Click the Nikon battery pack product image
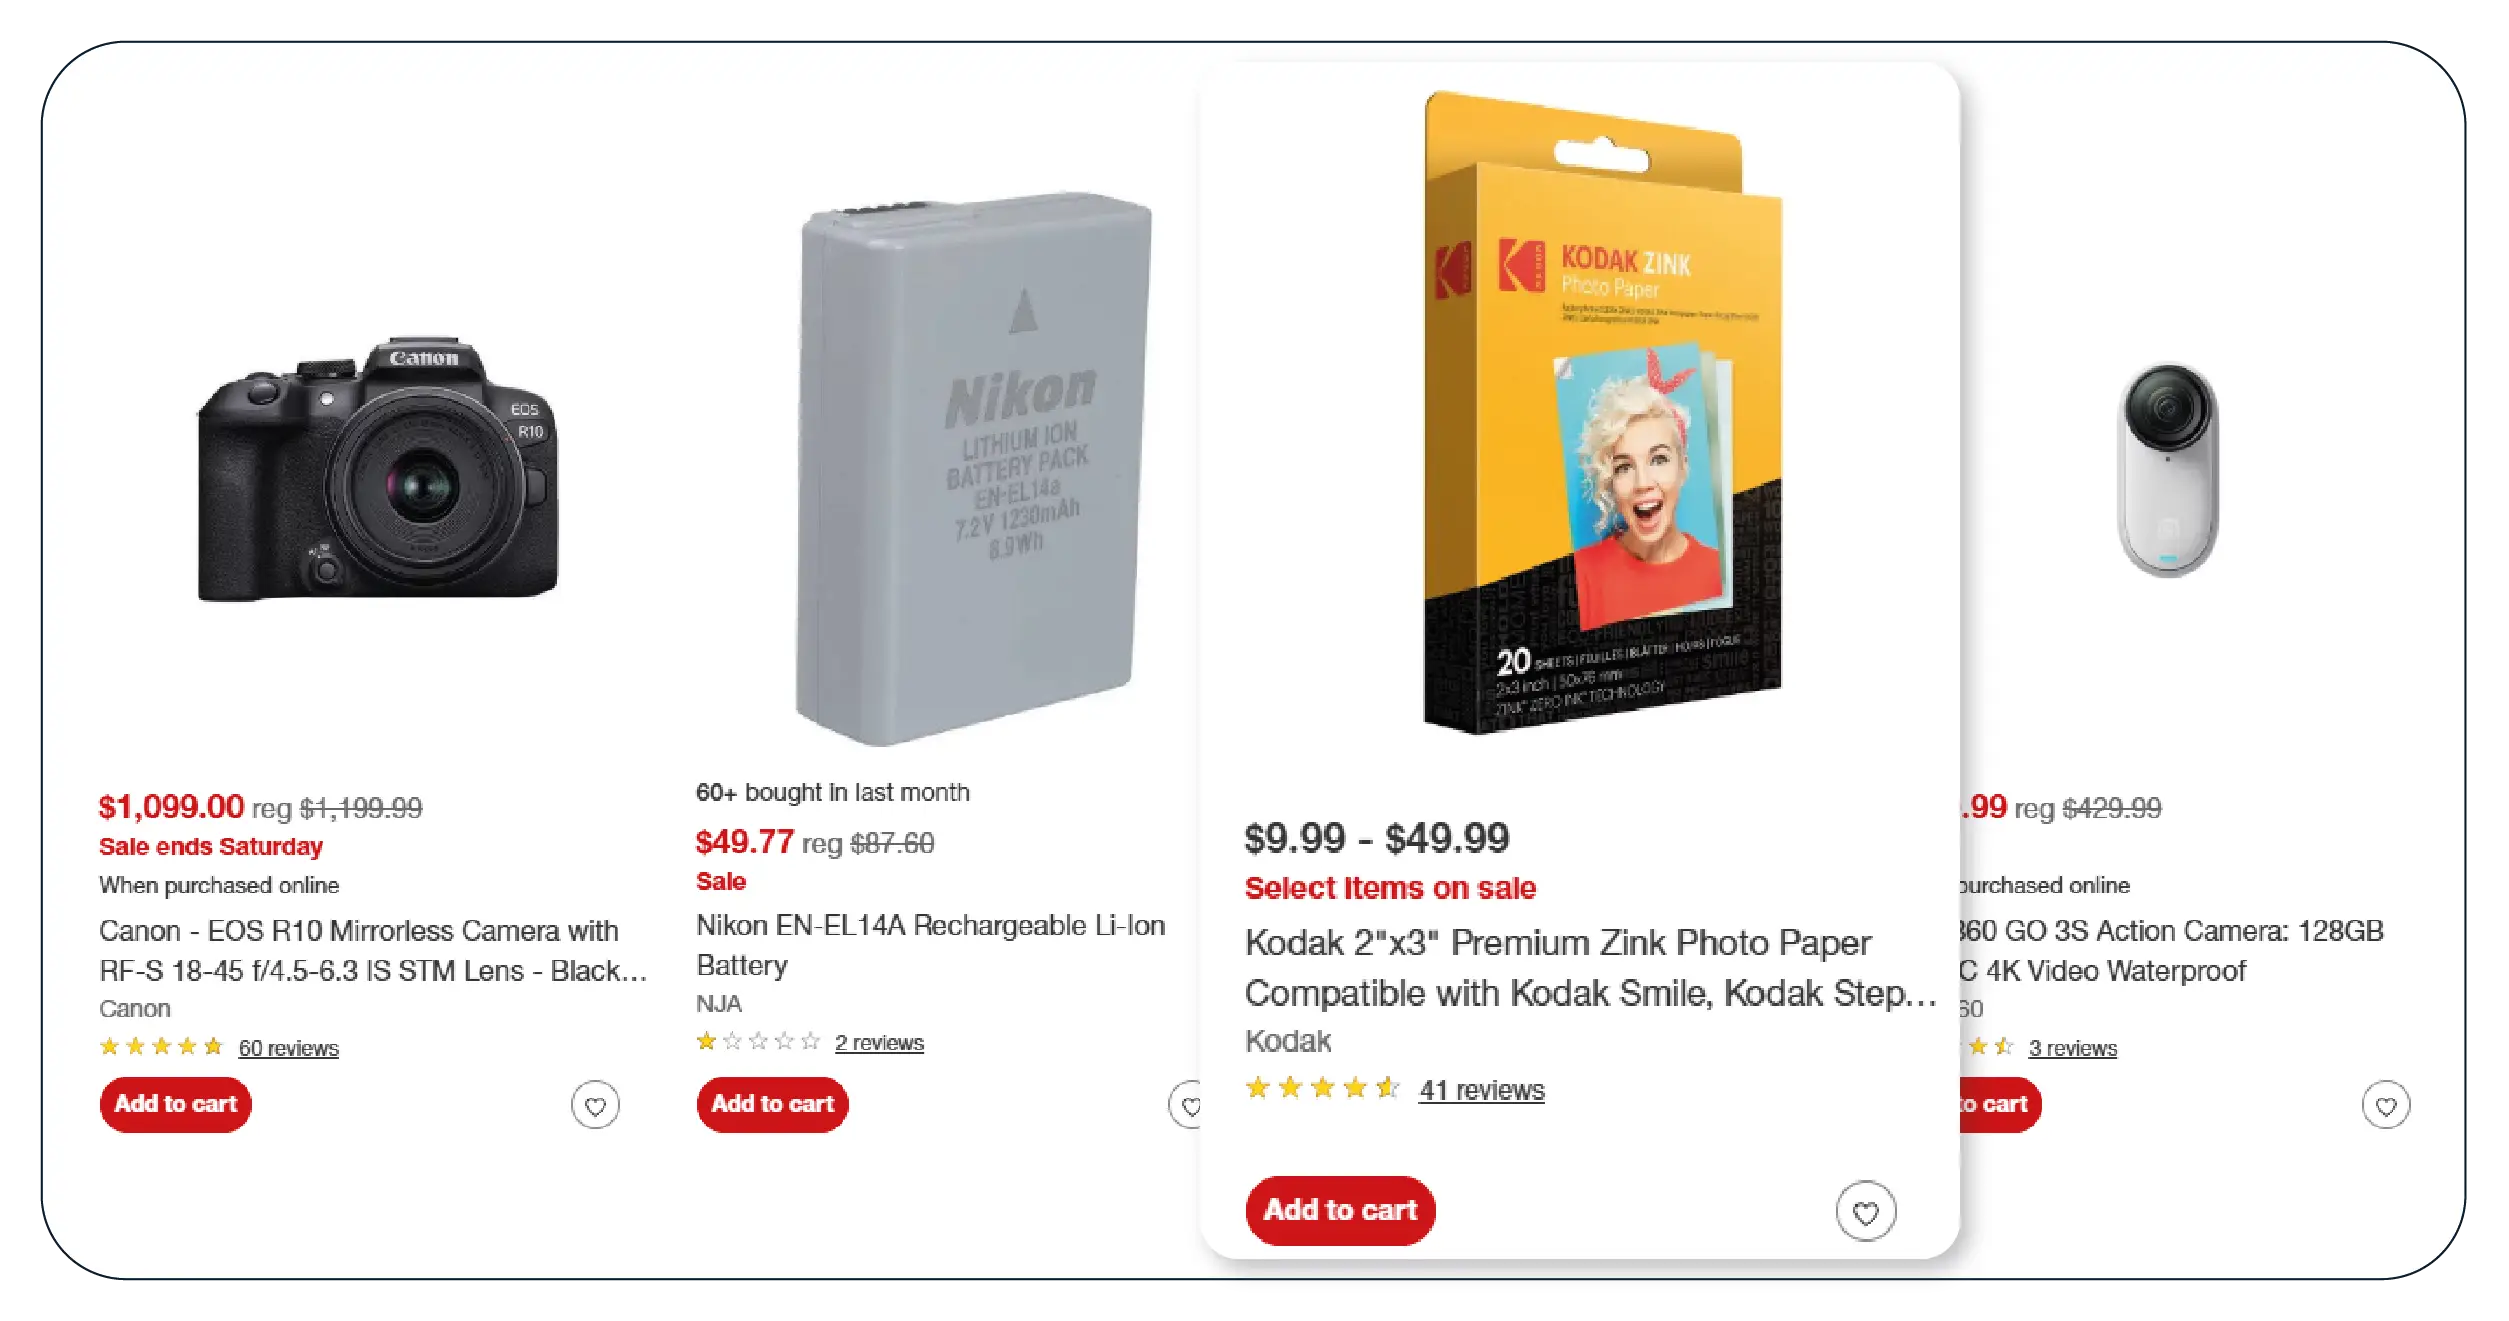 point(974,468)
